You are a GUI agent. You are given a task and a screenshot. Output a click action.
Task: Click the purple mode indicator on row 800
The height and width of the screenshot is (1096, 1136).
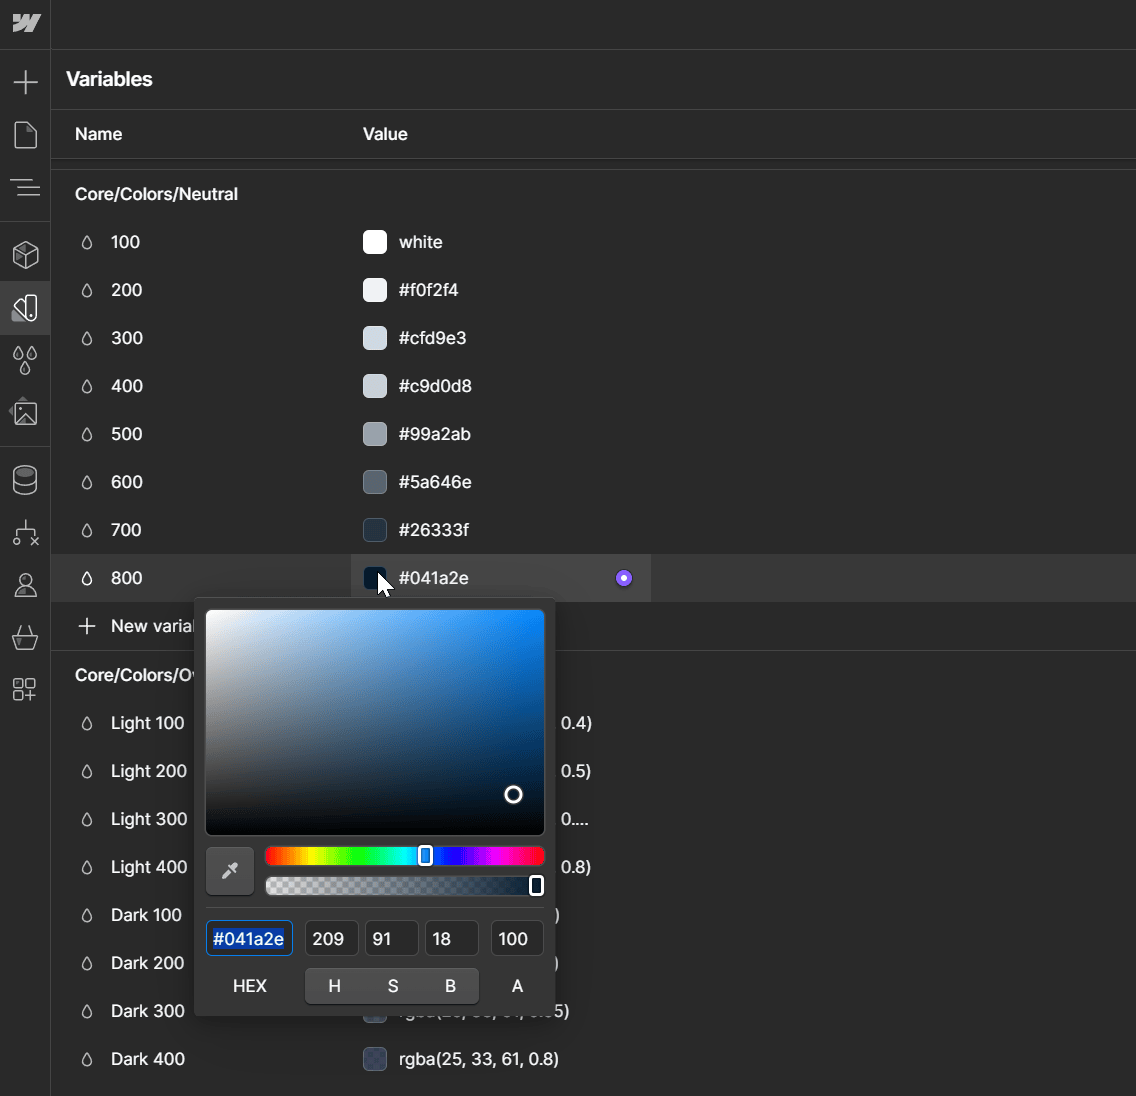click(623, 578)
